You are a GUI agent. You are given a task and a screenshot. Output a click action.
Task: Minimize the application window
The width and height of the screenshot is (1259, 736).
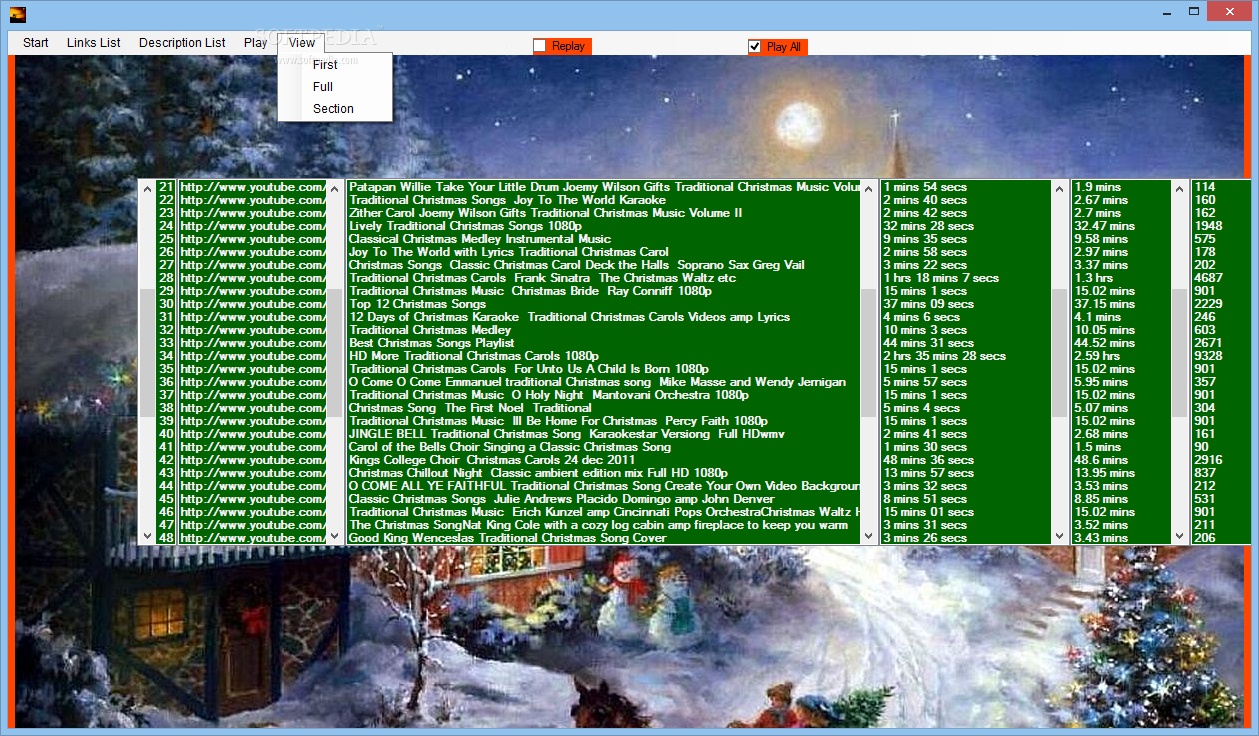coord(1167,12)
